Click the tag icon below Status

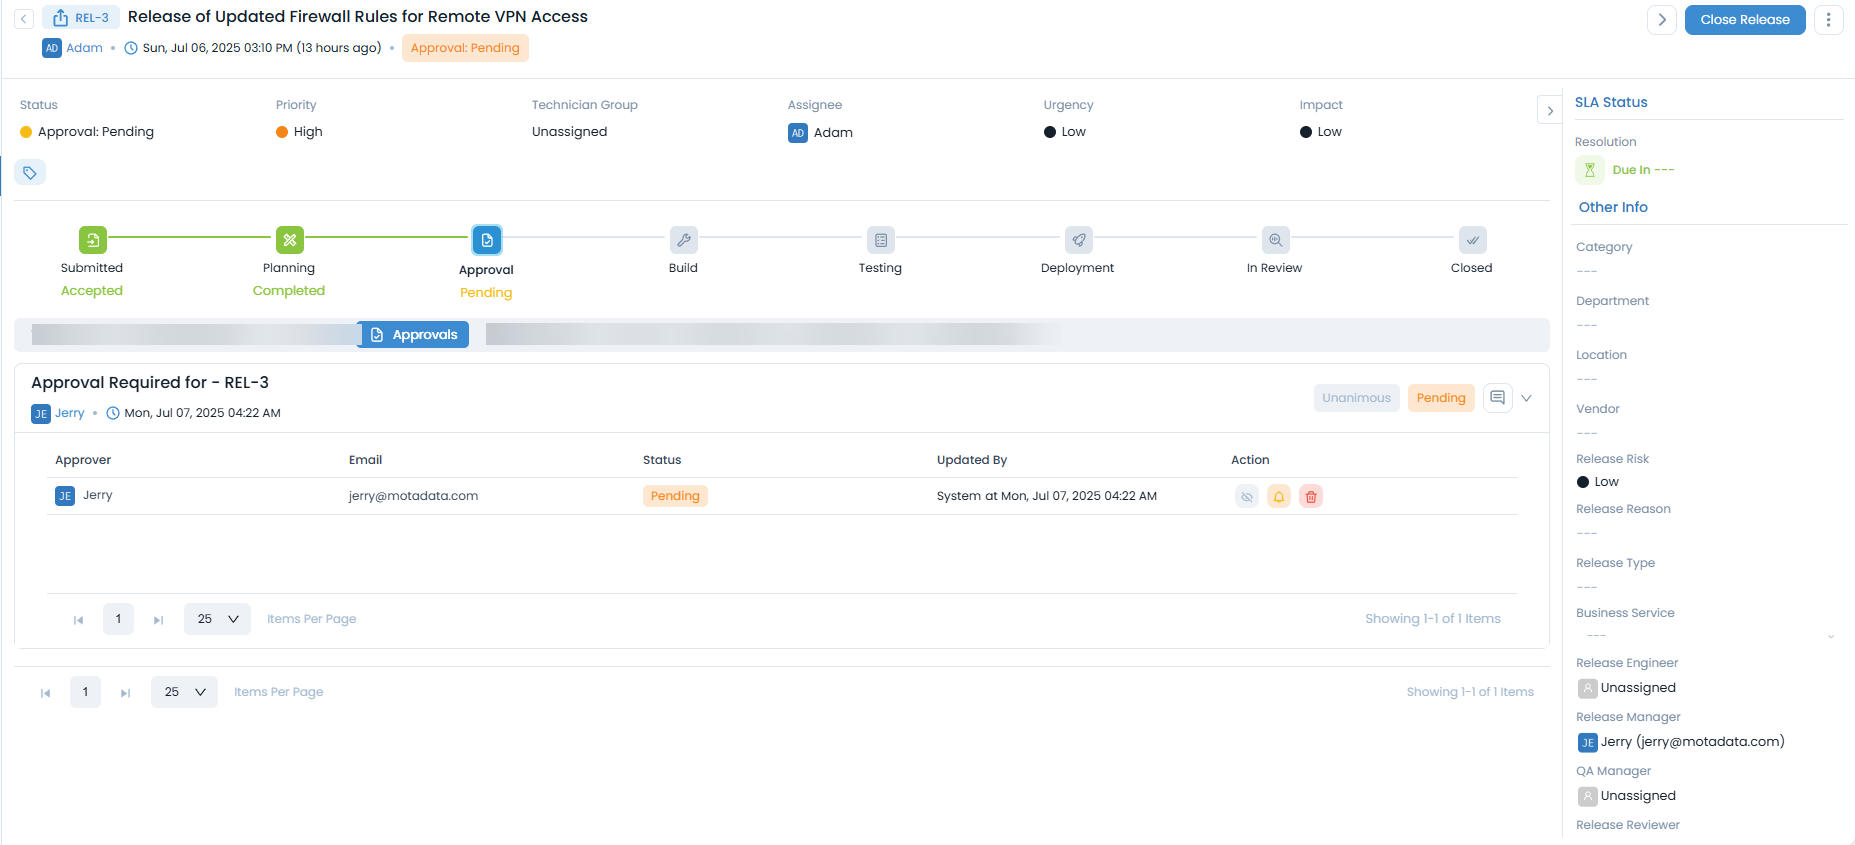(30, 173)
